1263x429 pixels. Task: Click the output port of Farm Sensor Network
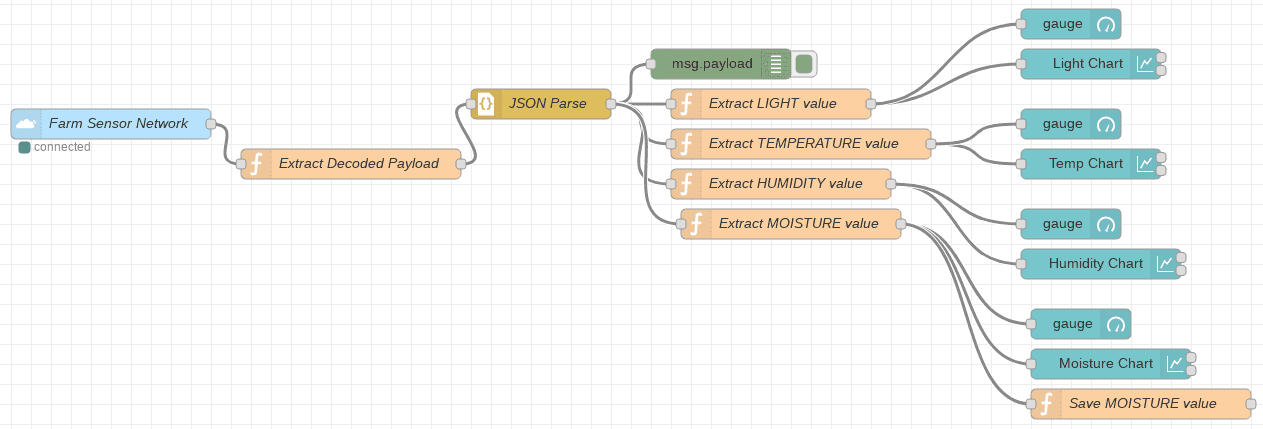click(x=211, y=124)
